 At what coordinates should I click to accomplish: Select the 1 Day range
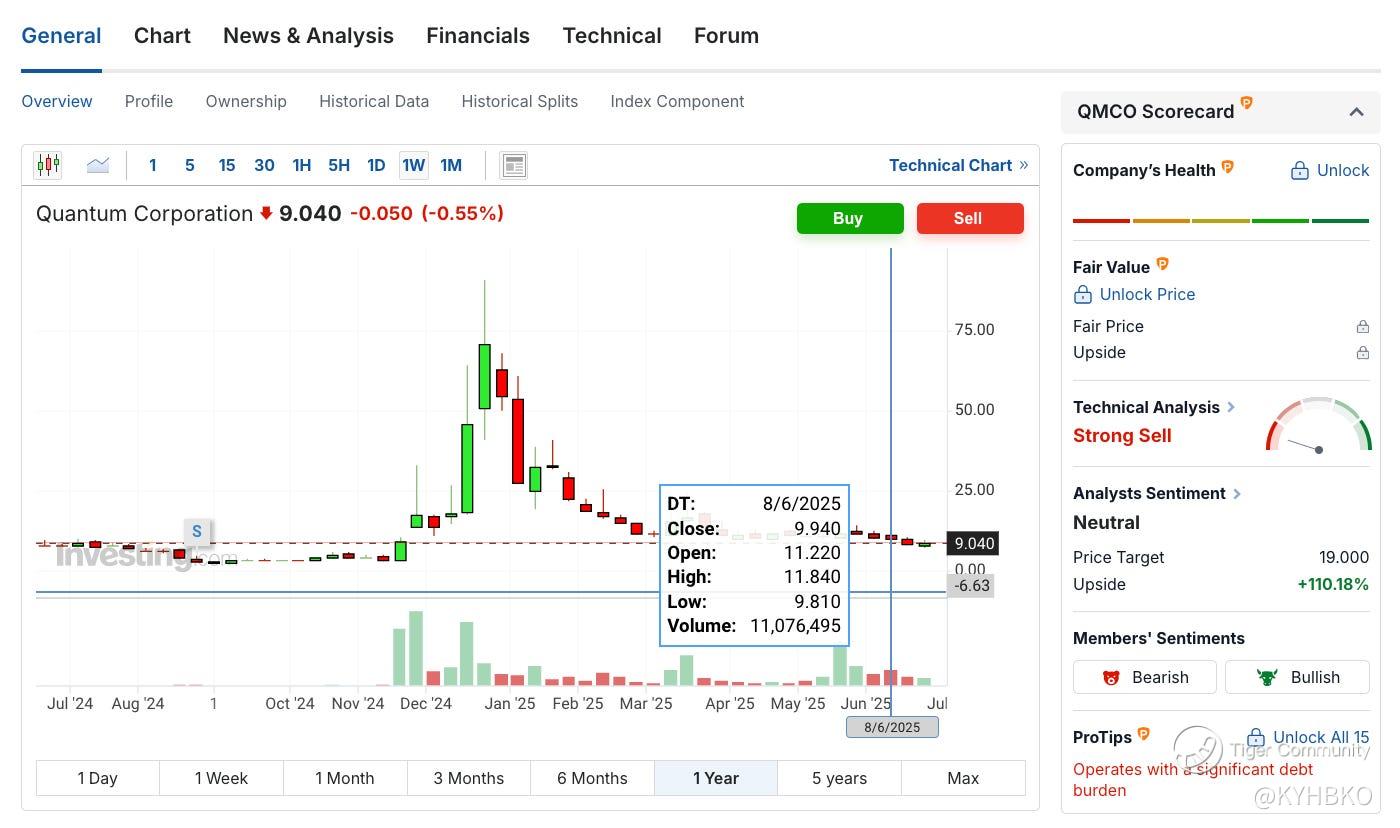(98, 778)
